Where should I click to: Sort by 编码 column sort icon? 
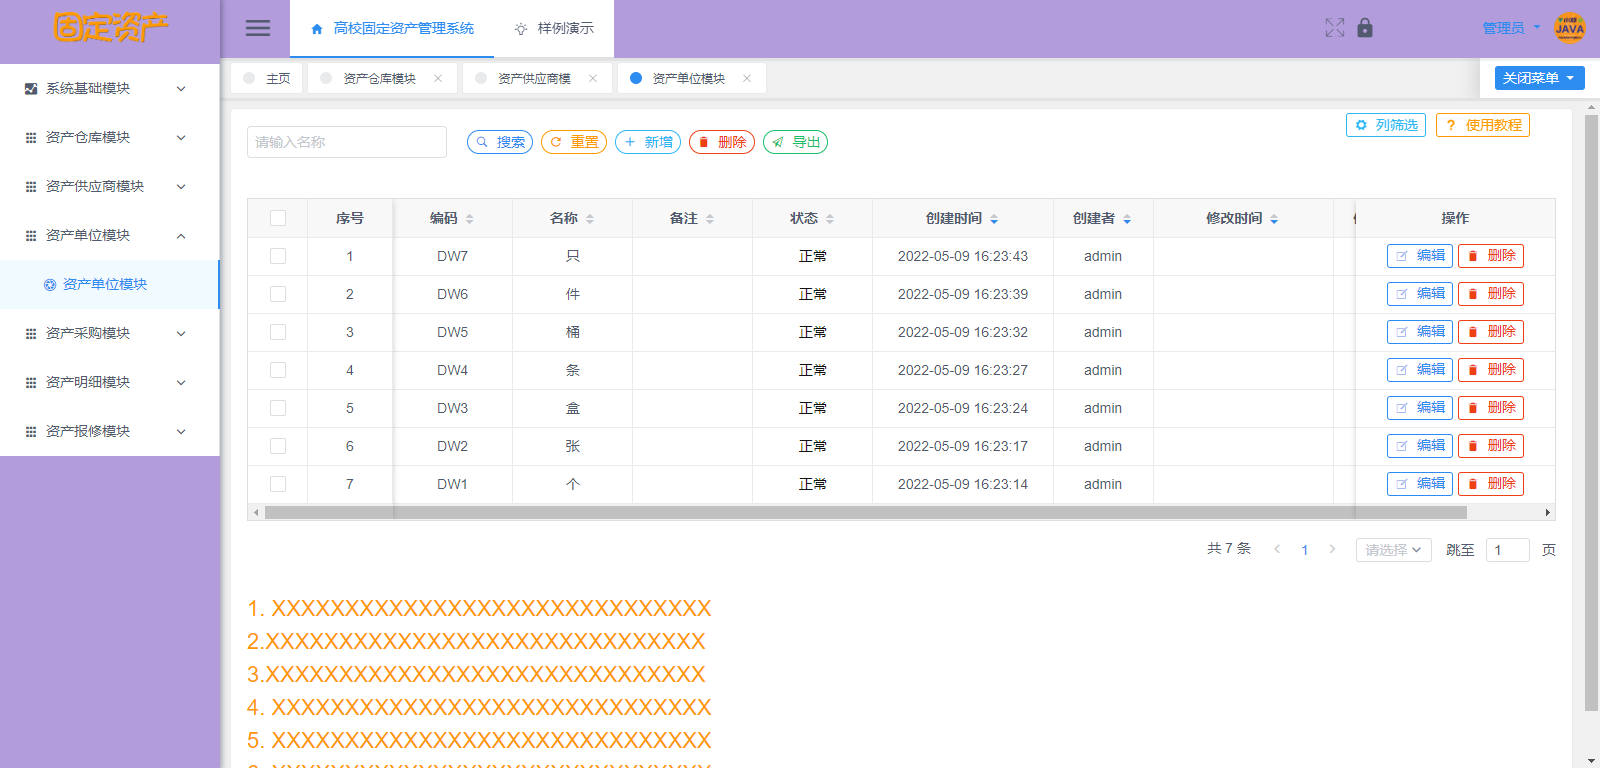[470, 219]
